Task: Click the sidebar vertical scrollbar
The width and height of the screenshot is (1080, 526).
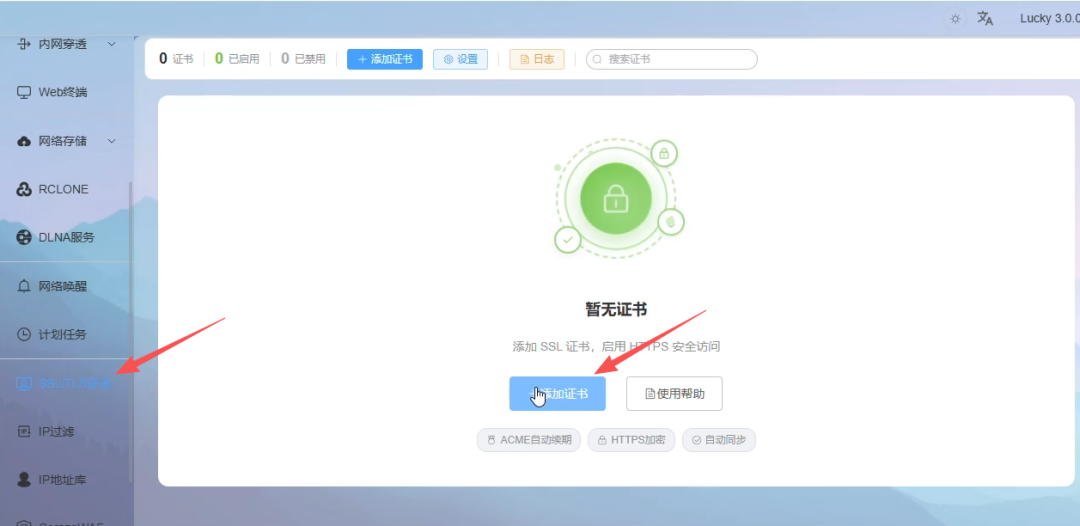Action: click(x=131, y=330)
